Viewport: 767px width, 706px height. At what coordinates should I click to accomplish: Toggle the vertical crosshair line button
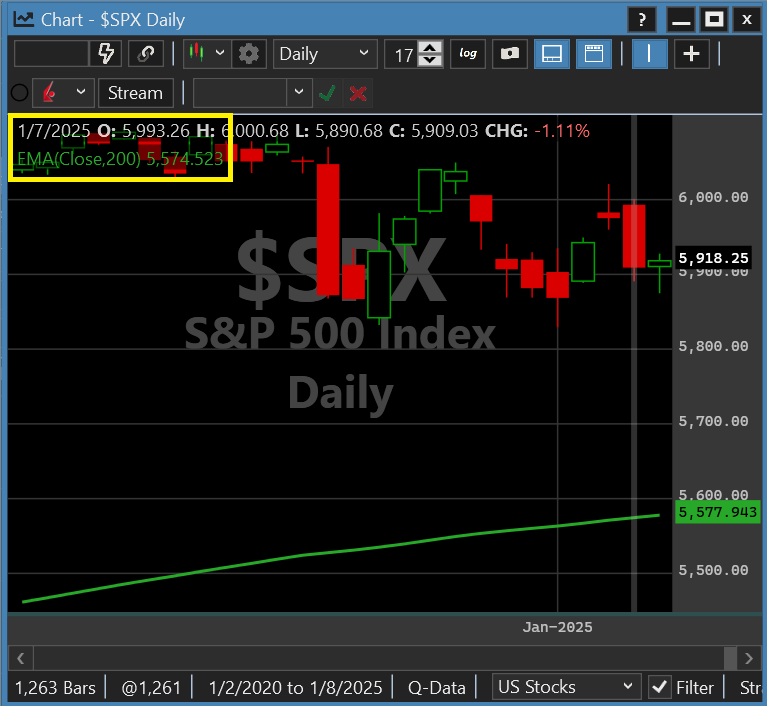click(650, 53)
